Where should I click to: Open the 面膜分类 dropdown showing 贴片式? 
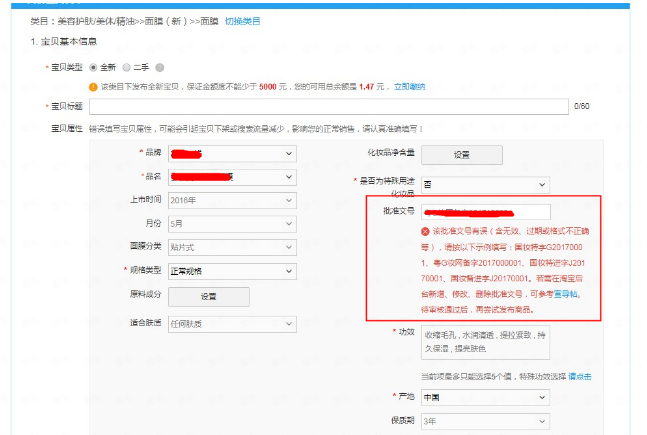(232, 246)
